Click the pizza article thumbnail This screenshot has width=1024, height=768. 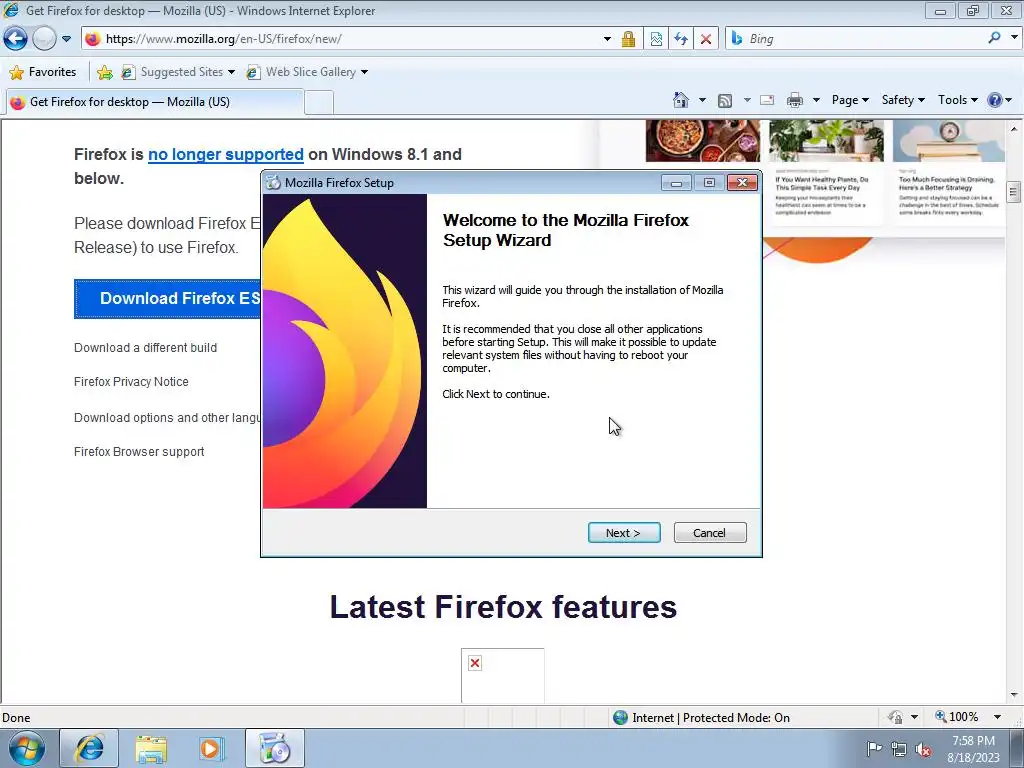pyautogui.click(x=703, y=140)
